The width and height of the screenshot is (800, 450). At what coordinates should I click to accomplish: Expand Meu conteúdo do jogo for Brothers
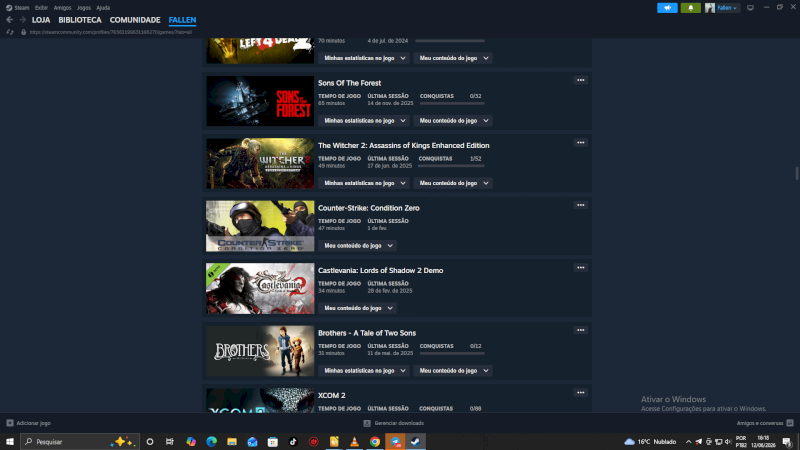pos(453,370)
